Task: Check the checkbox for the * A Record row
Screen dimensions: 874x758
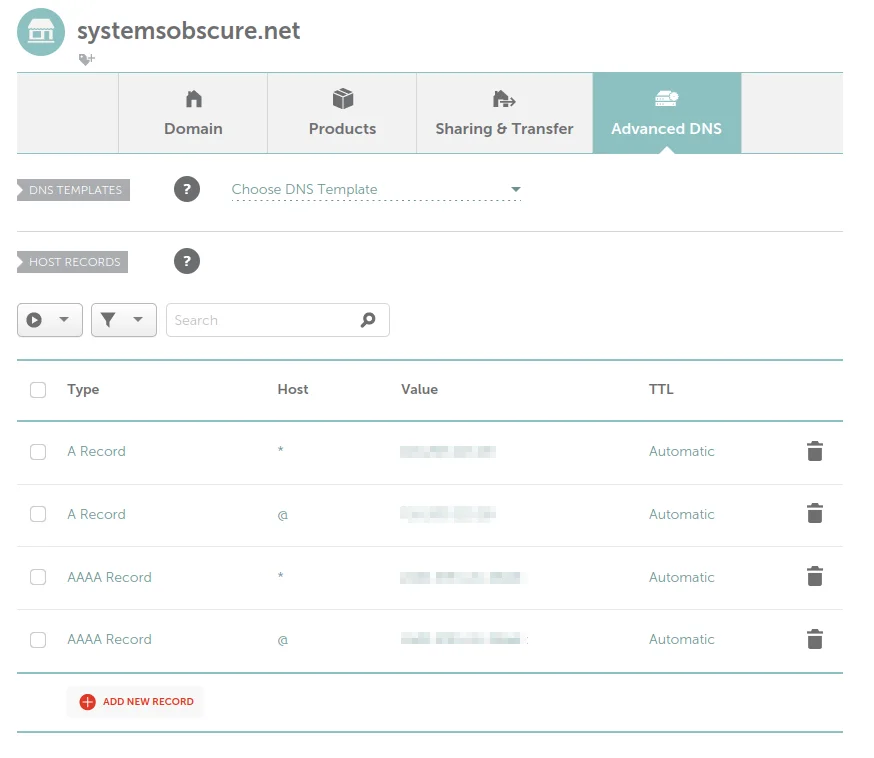Action: pos(38,451)
